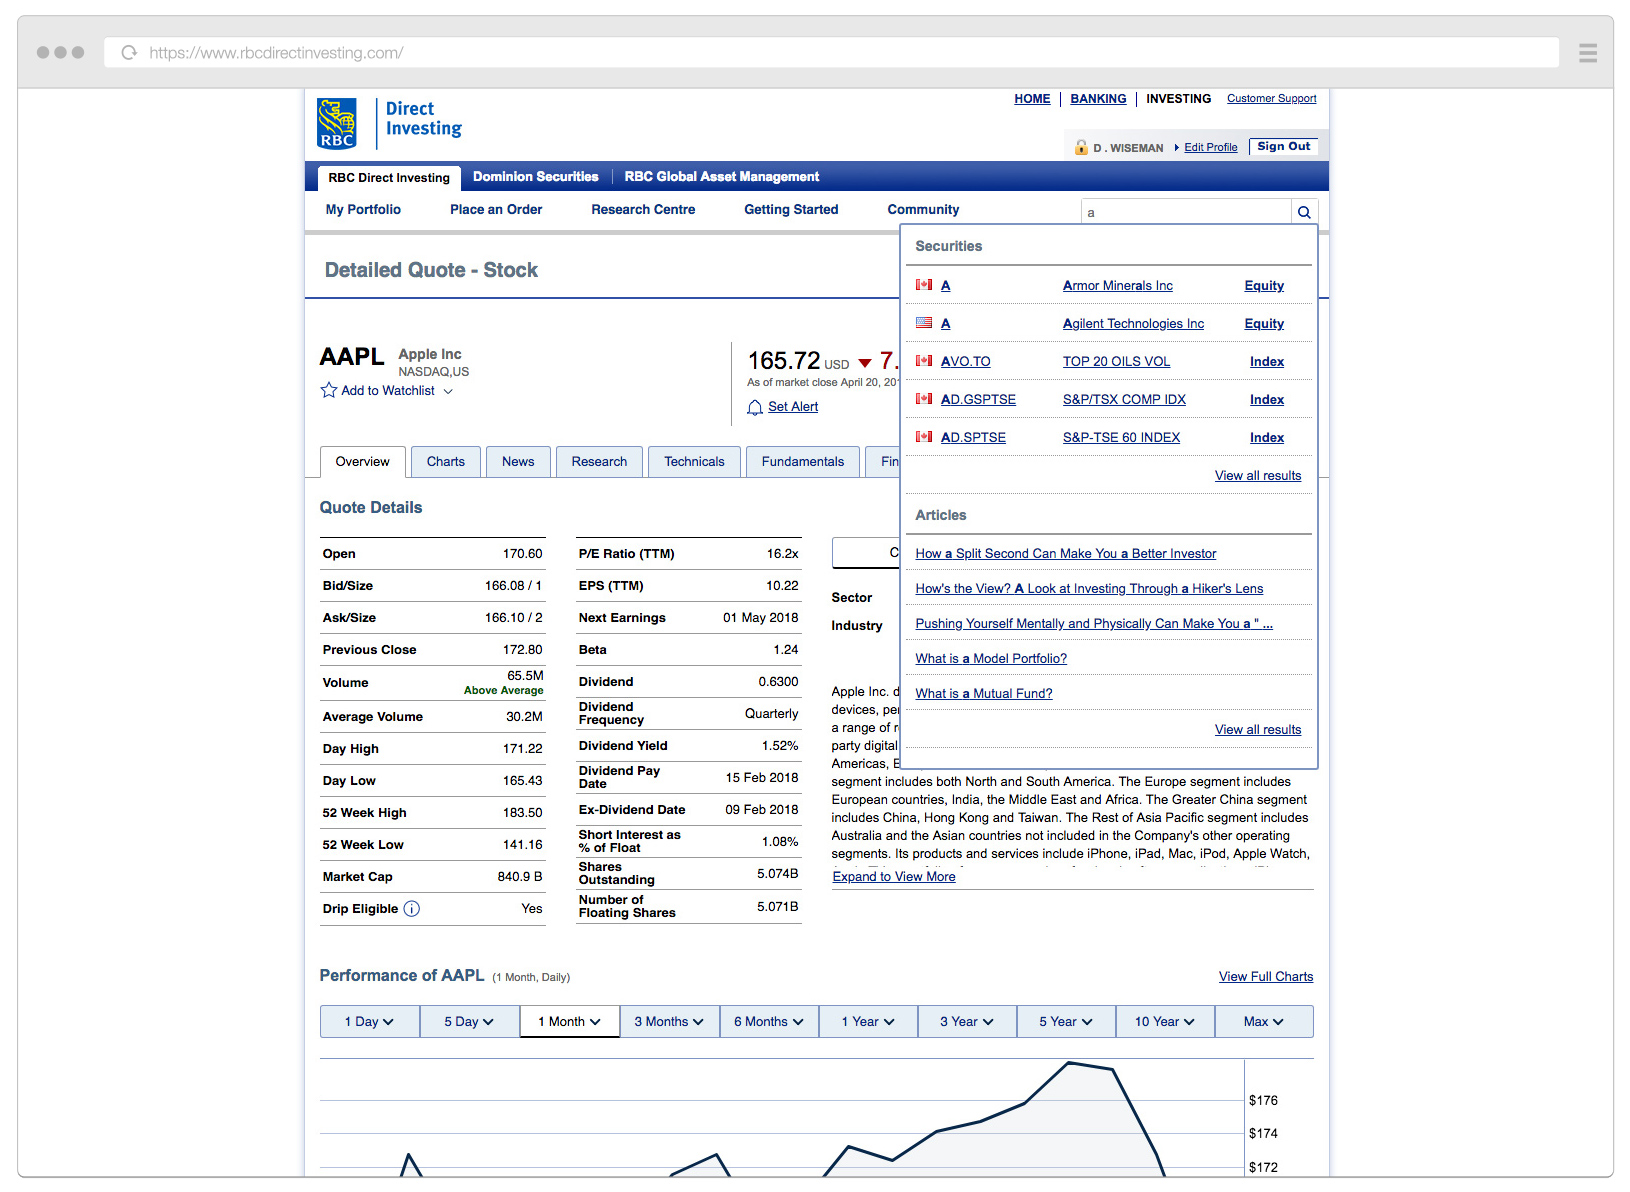
Task: Open the browser hamburger menu
Action: 1587,53
